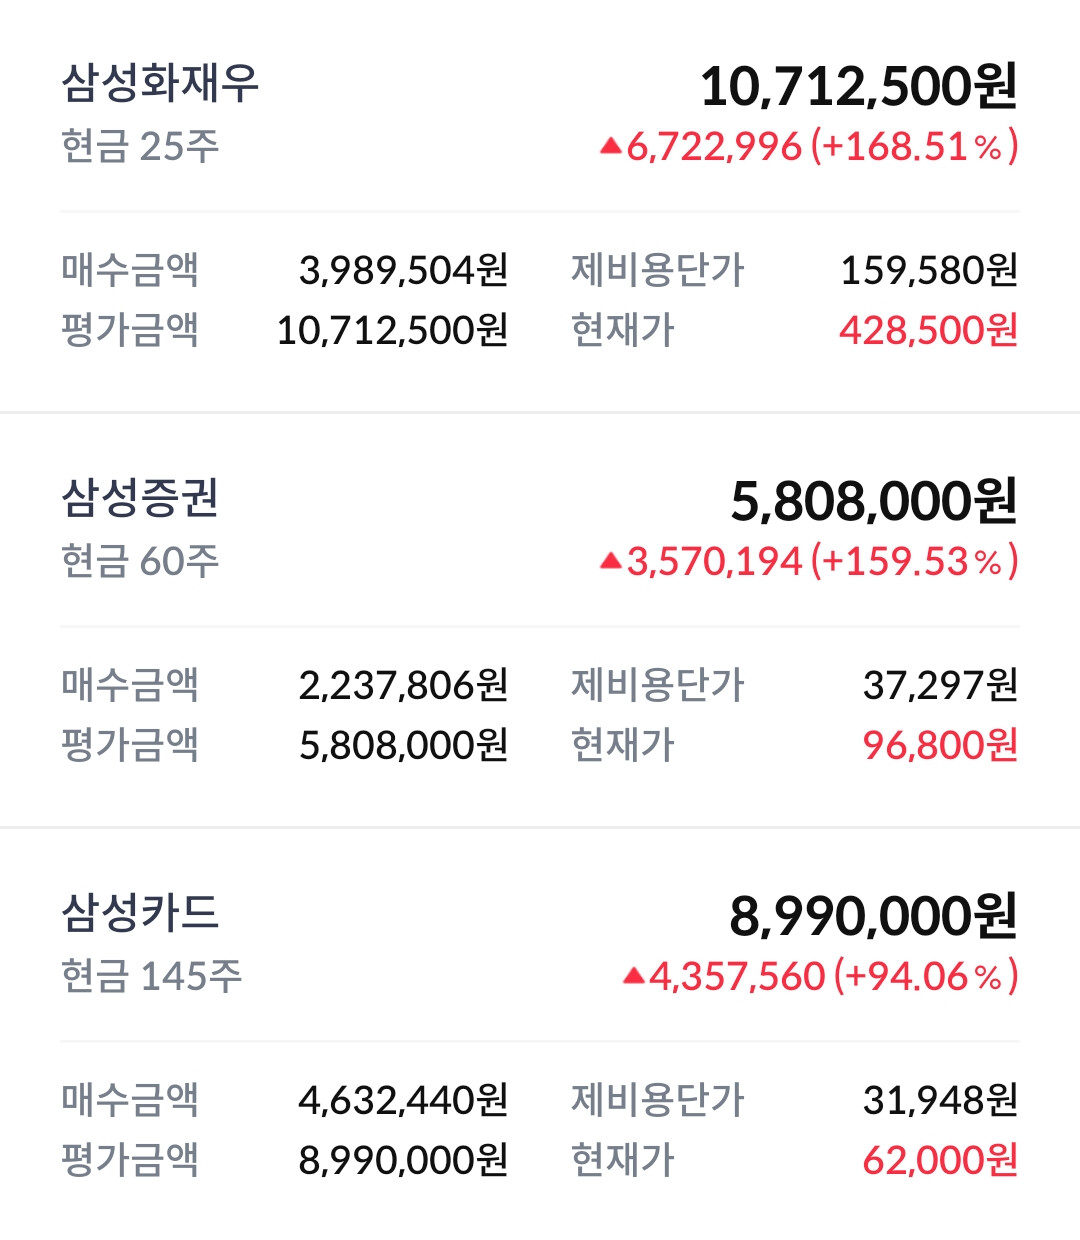Screen dimensions: 1080x1240
Task: Select the 5,808,000원 total value heading
Action: click(x=874, y=501)
